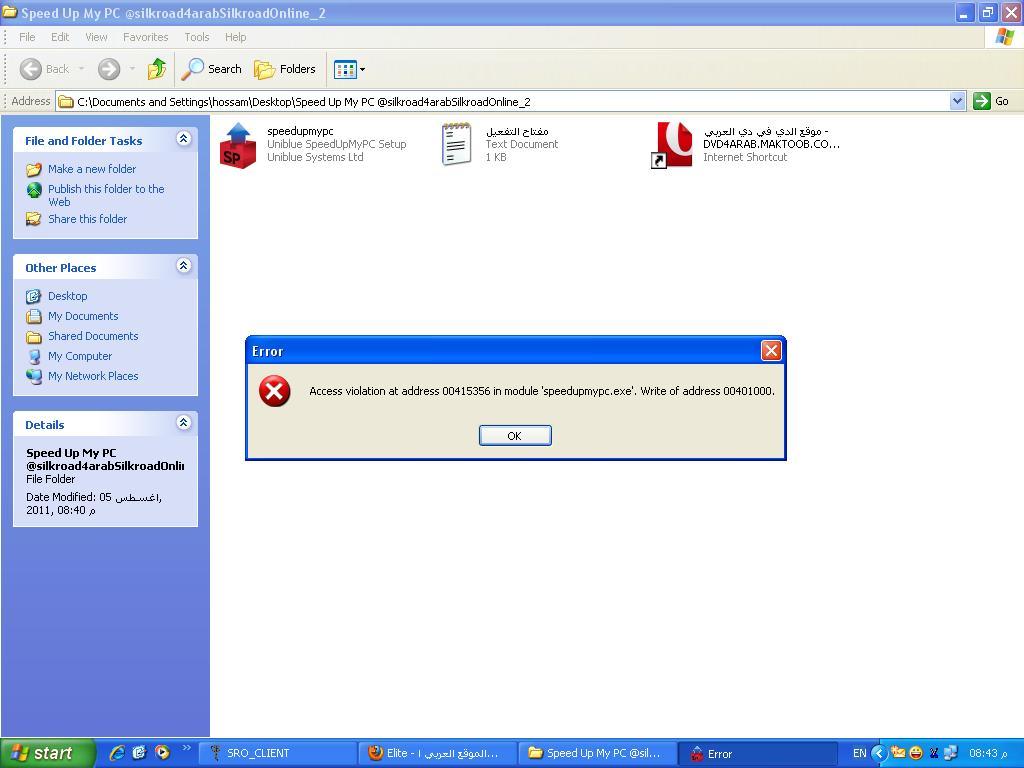Open My Network Places link
This screenshot has height=768, width=1024.
point(93,376)
